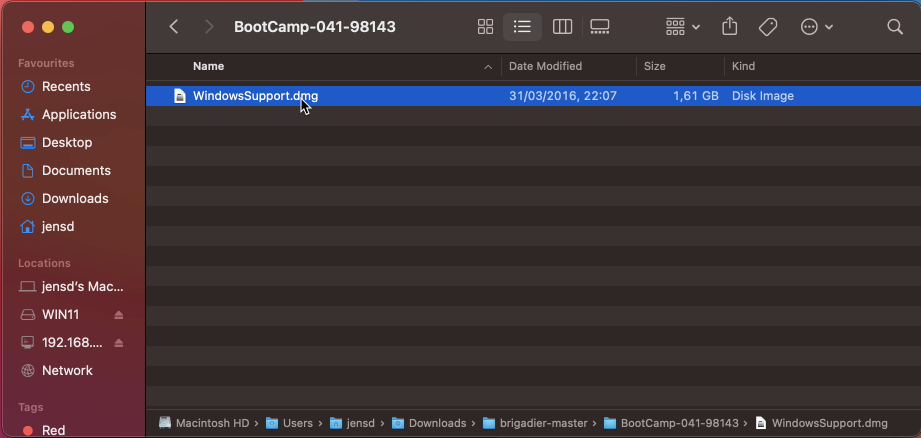Switch to column view
This screenshot has height=438, width=921.
click(562, 26)
